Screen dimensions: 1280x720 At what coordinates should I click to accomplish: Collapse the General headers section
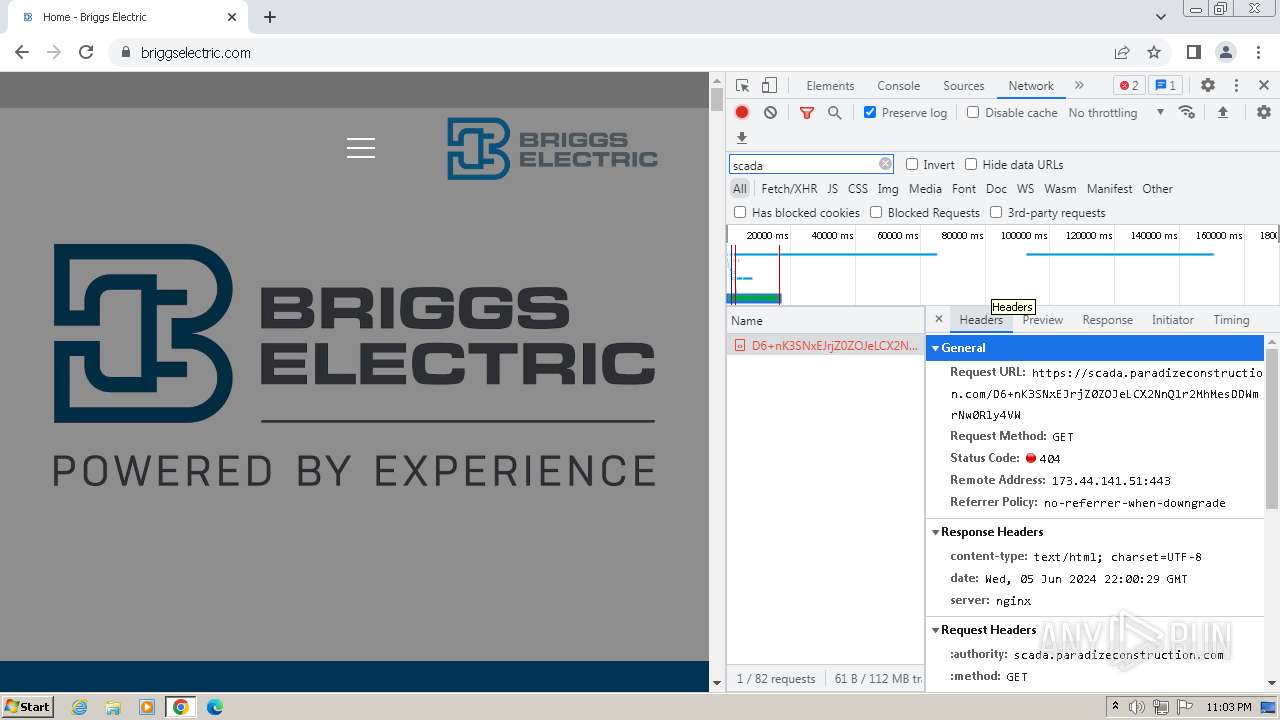coord(936,348)
